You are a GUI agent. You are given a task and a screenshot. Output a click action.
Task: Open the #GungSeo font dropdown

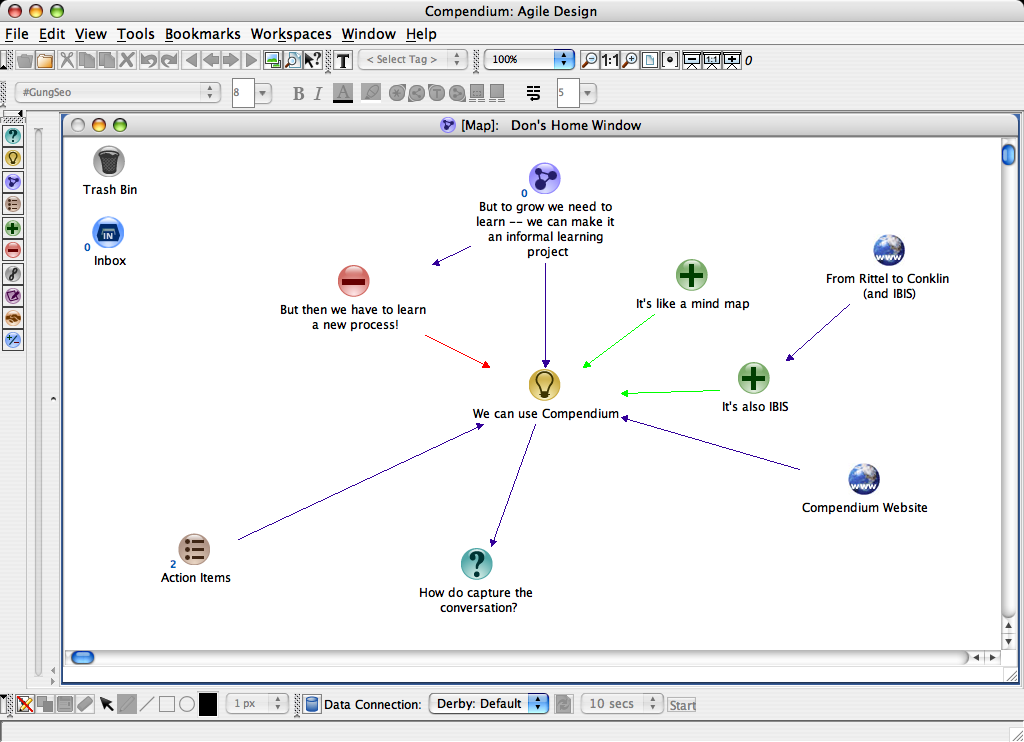[x=117, y=92]
